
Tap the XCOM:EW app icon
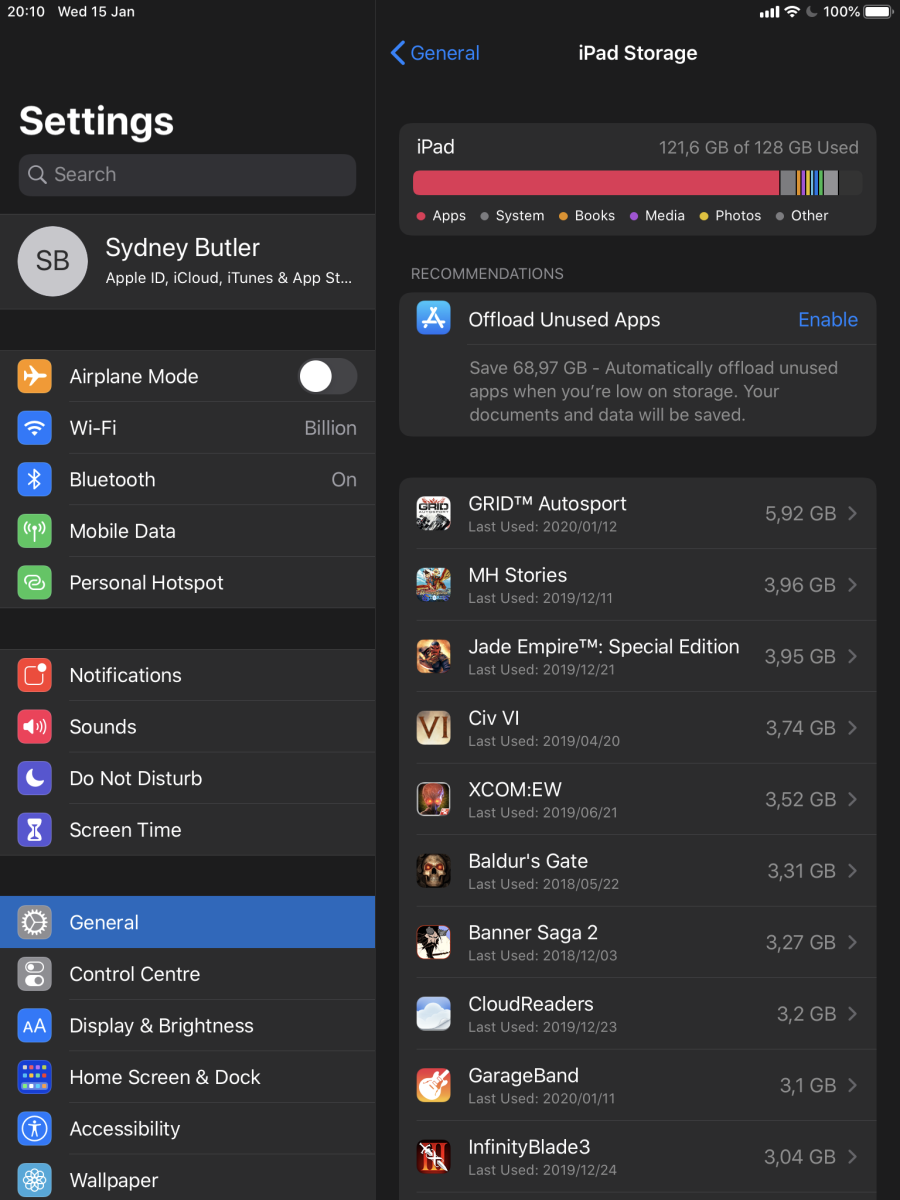pyautogui.click(x=434, y=799)
